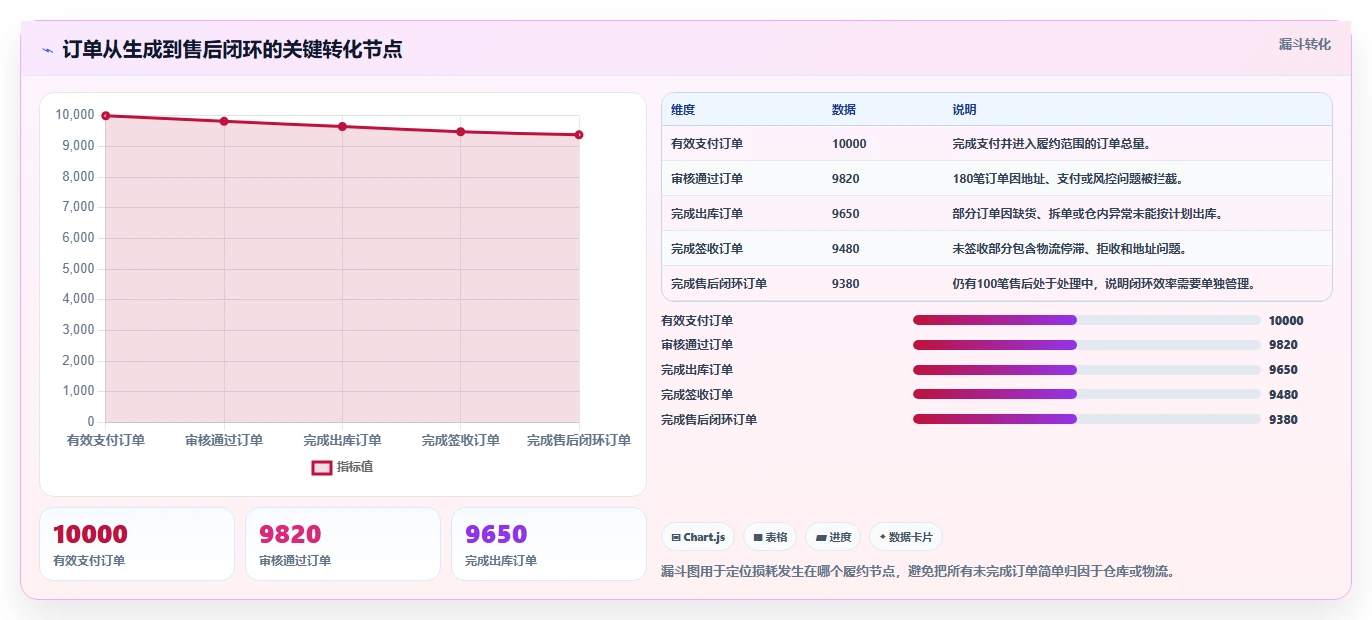Toggle the 指标值 legend swatch
Image resolution: width=1372 pixels, height=620 pixels.
pyautogui.click(x=322, y=467)
